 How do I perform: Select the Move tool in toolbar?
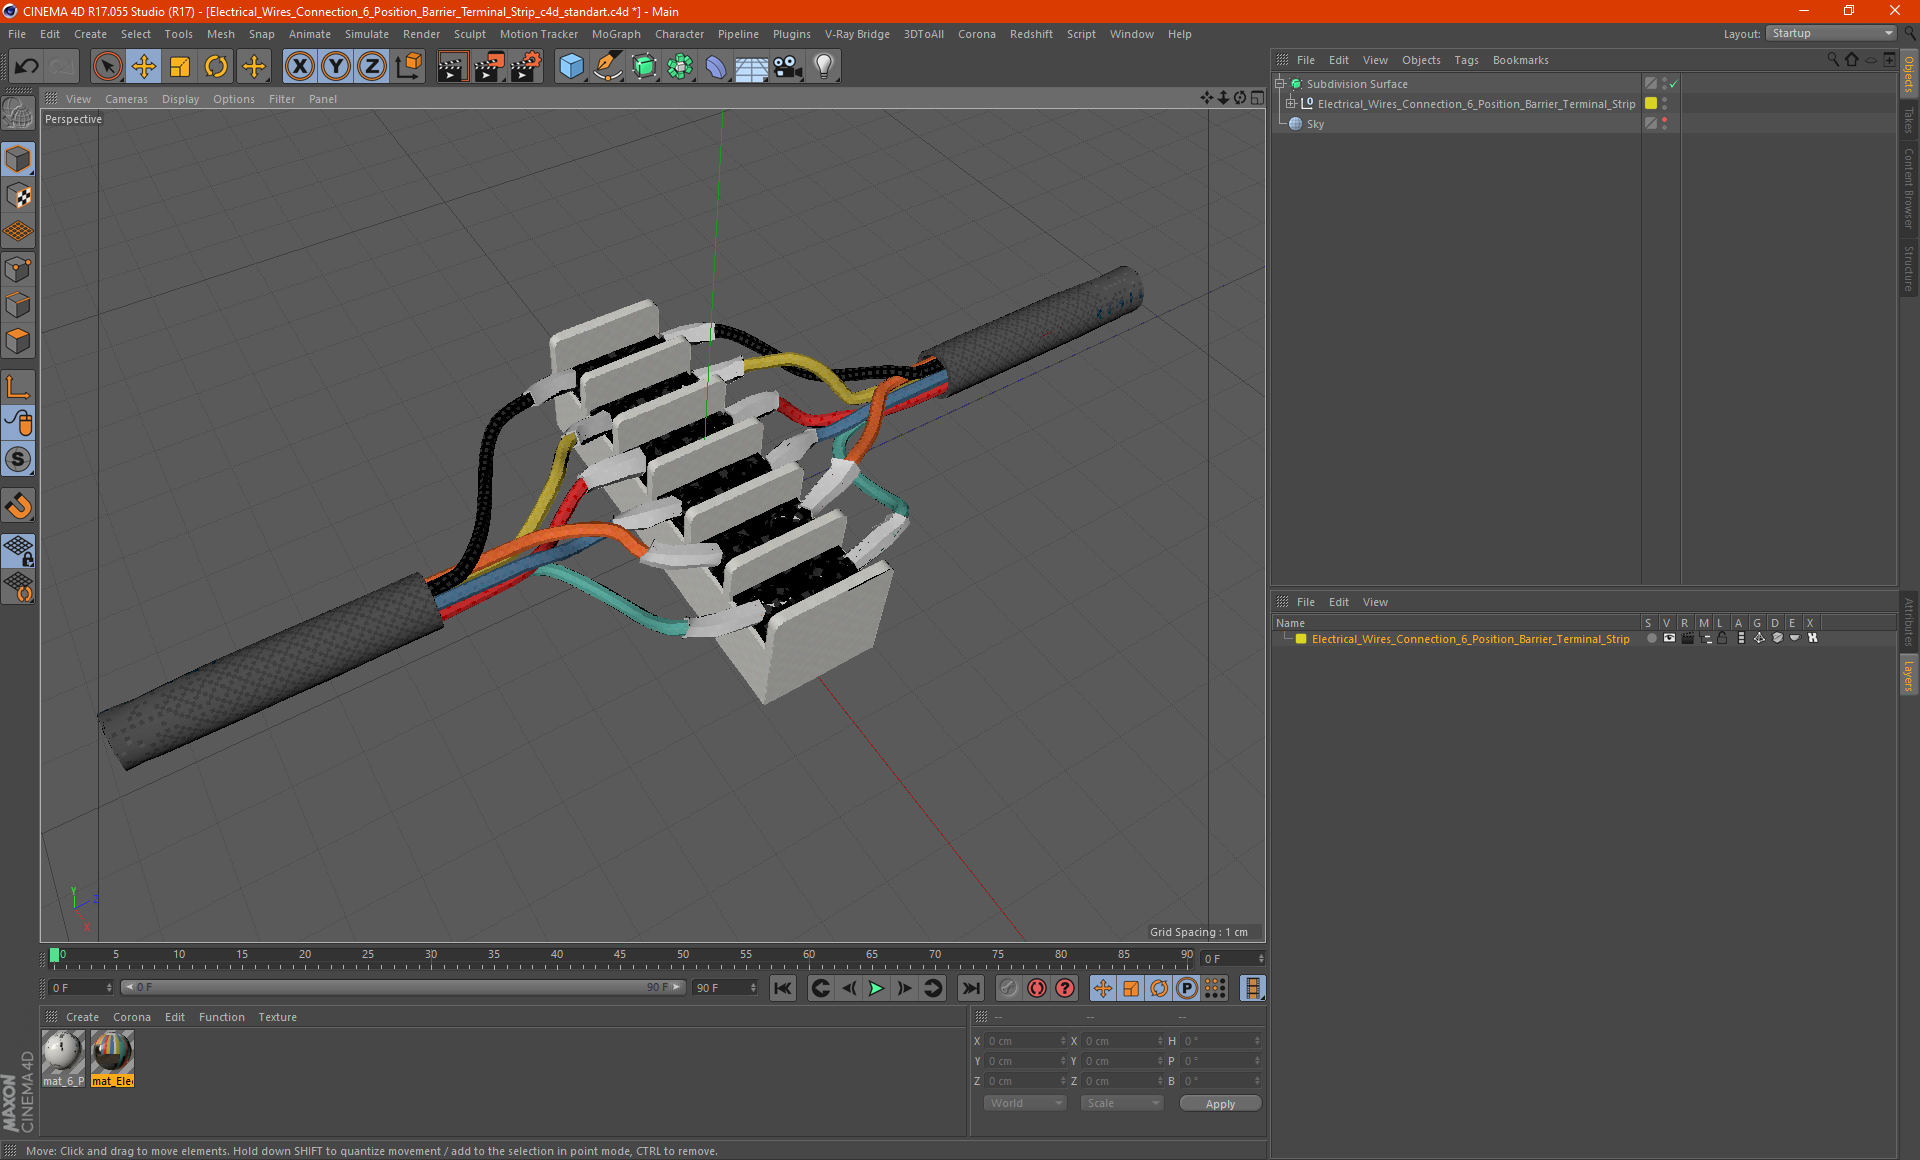tap(144, 67)
